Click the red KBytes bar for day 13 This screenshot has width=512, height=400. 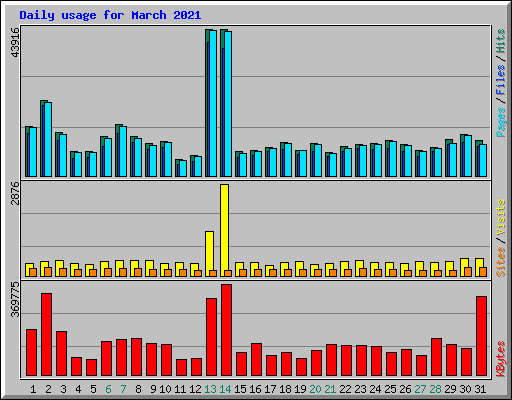[211, 337]
